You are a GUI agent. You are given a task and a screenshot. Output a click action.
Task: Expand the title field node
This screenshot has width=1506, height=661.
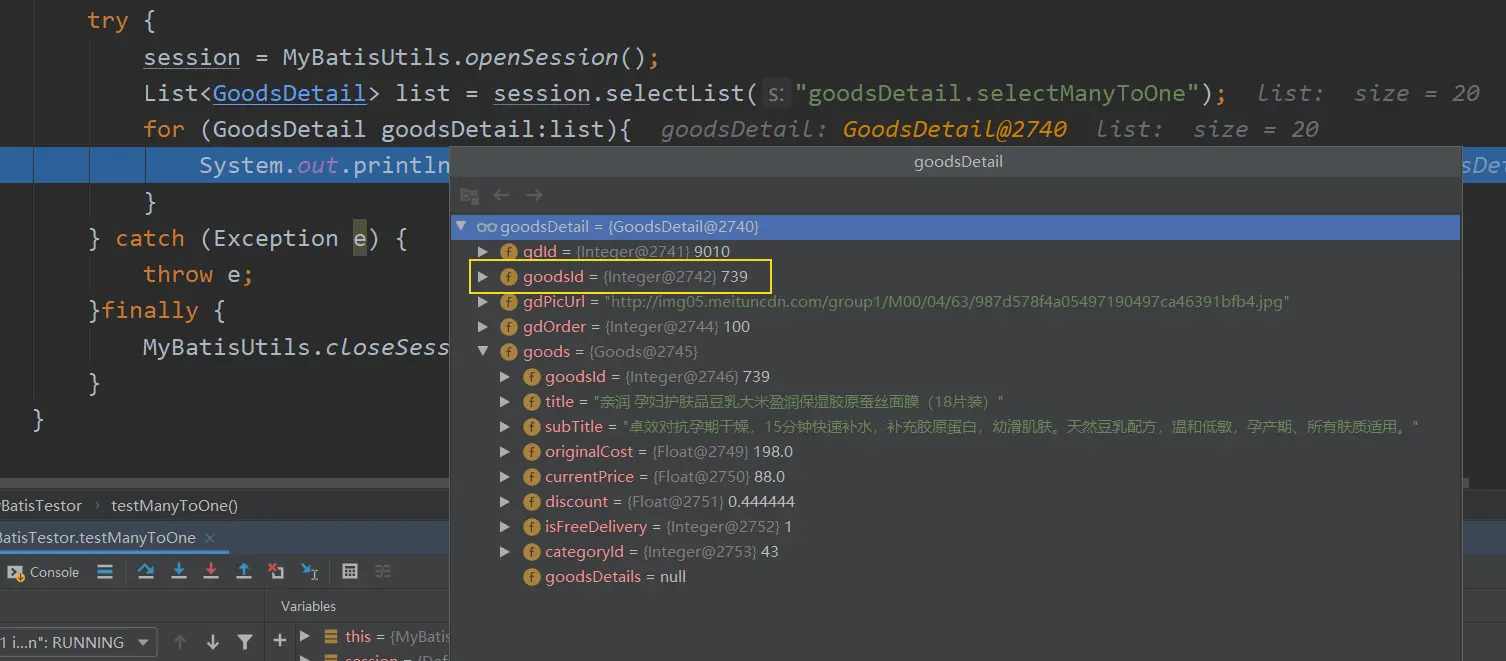tap(506, 402)
